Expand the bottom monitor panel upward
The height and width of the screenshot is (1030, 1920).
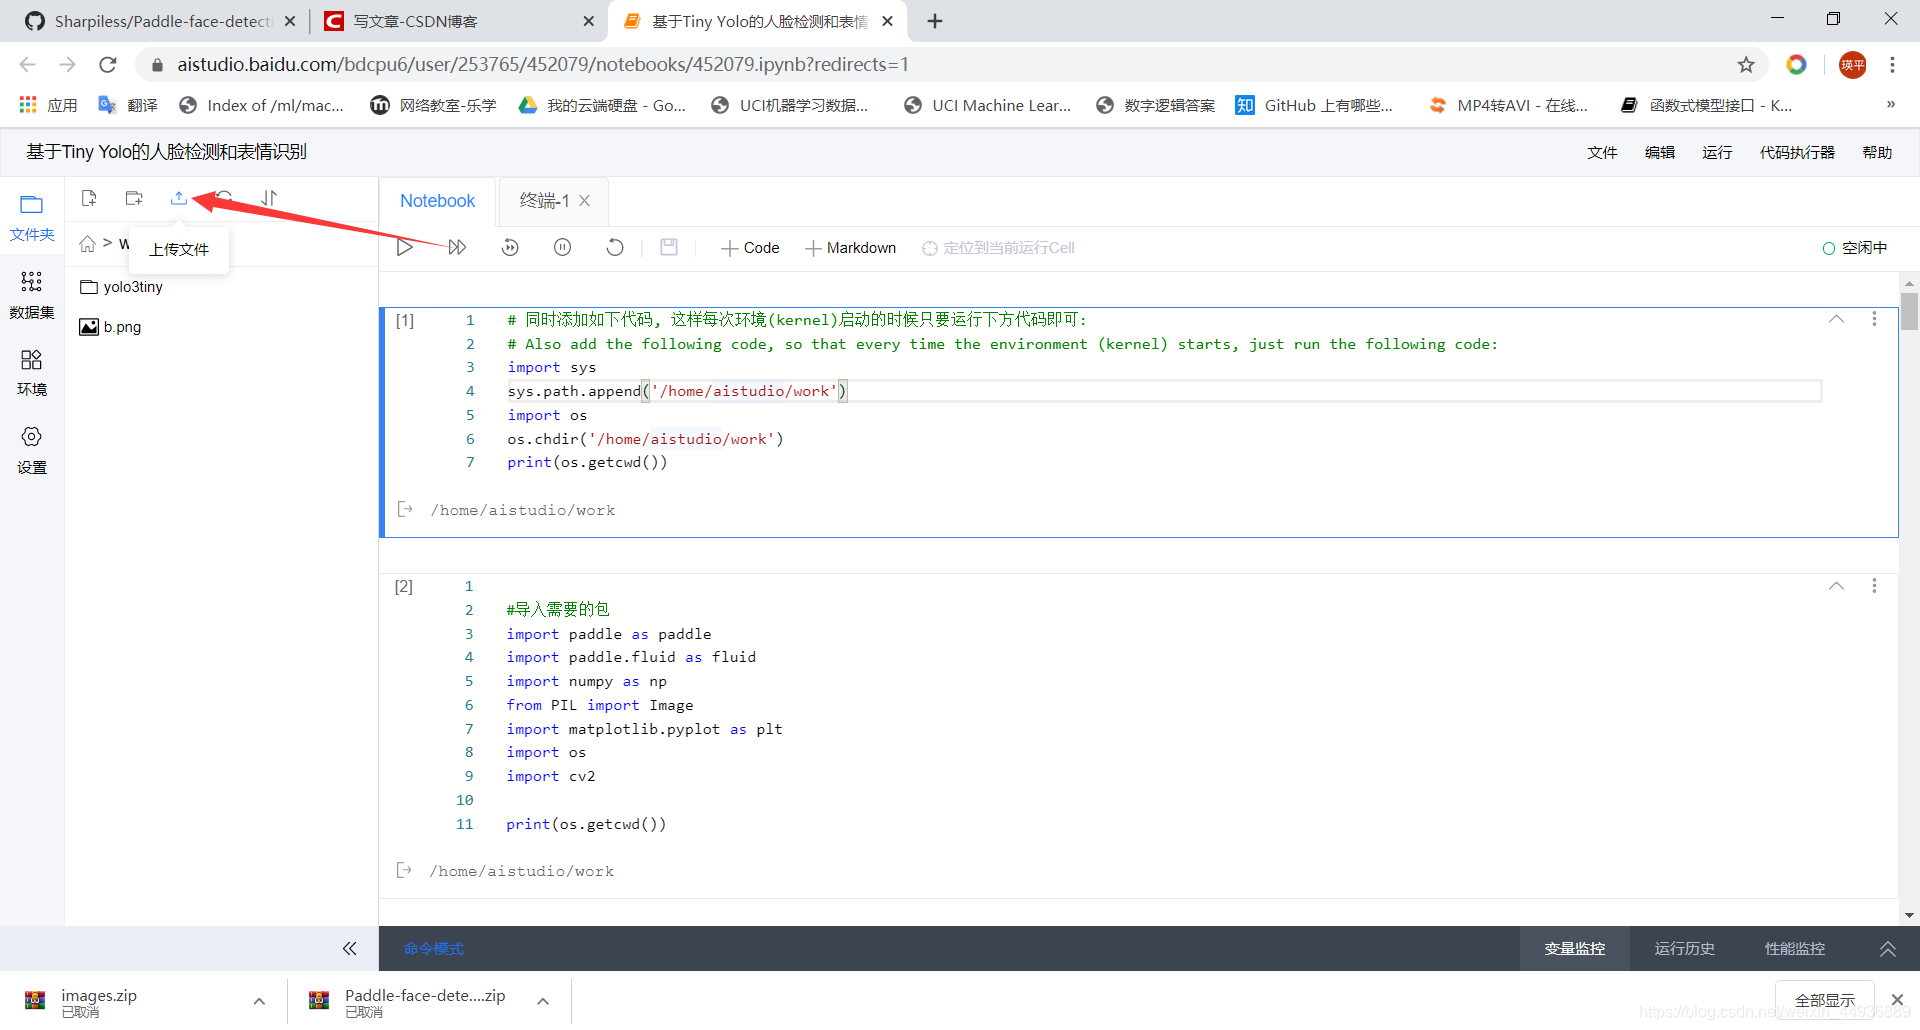pyautogui.click(x=1888, y=949)
